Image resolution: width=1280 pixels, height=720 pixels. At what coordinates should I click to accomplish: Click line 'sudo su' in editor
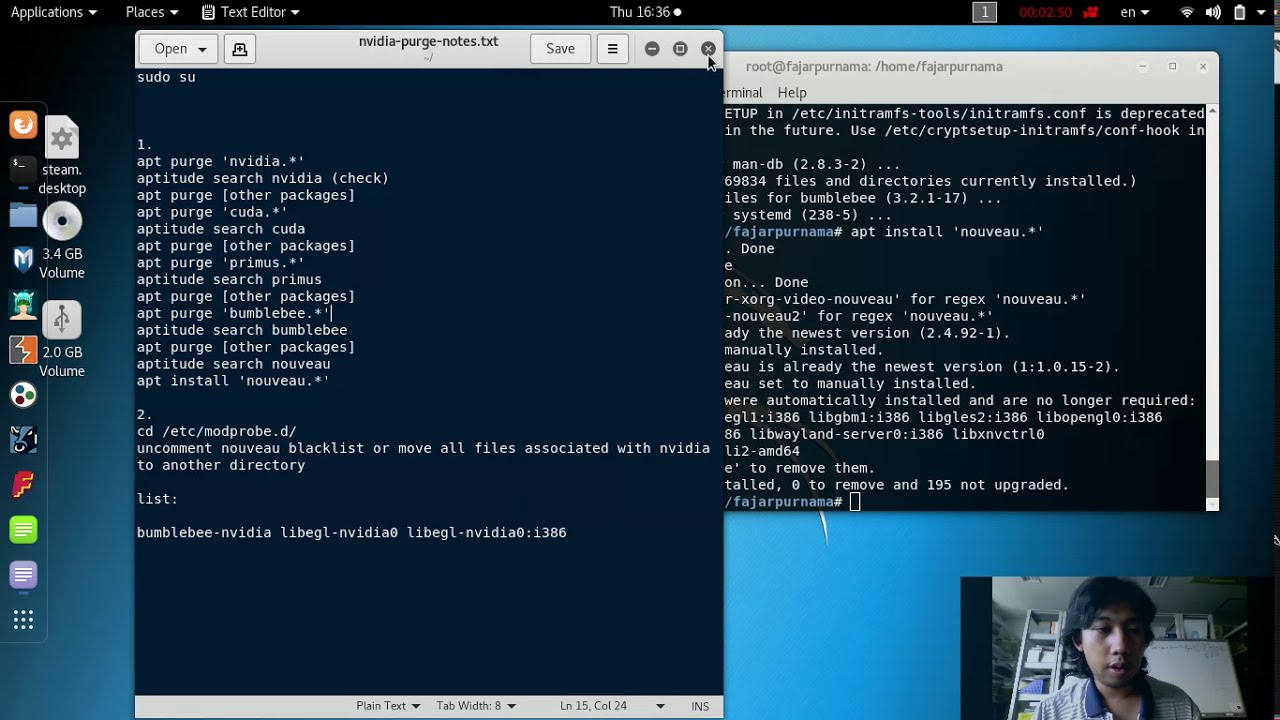166,77
